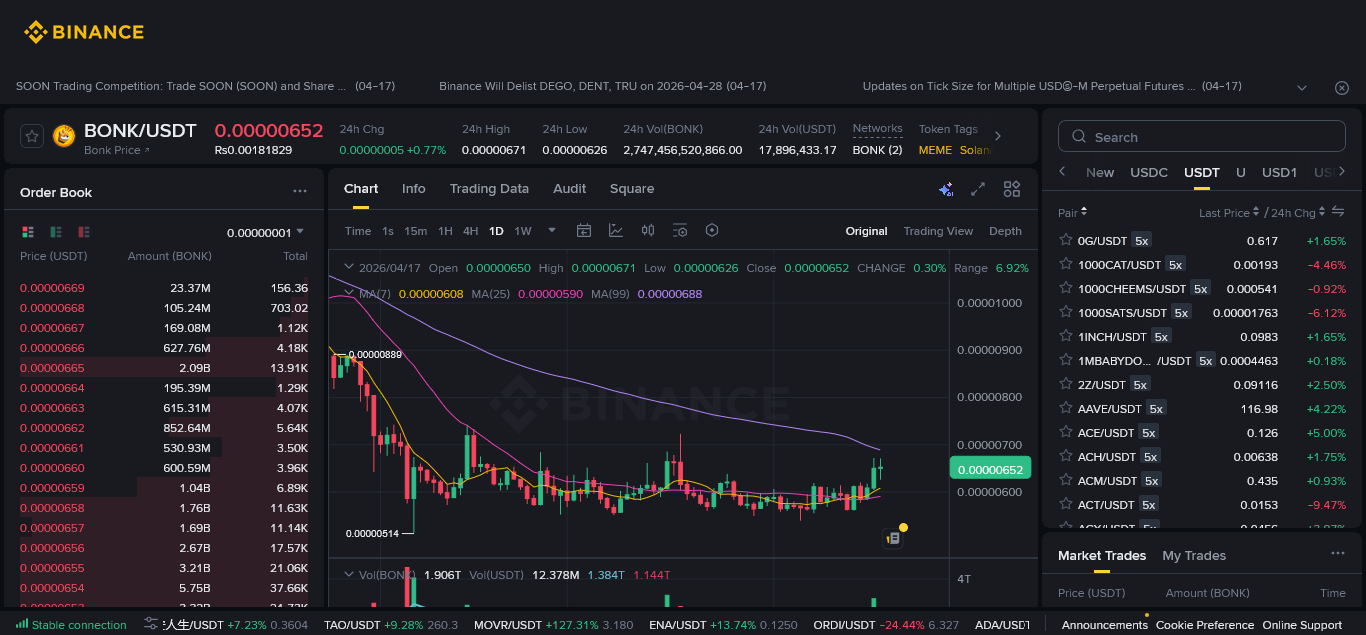Open Market Trades more options
The image size is (1366, 635).
1338,553
